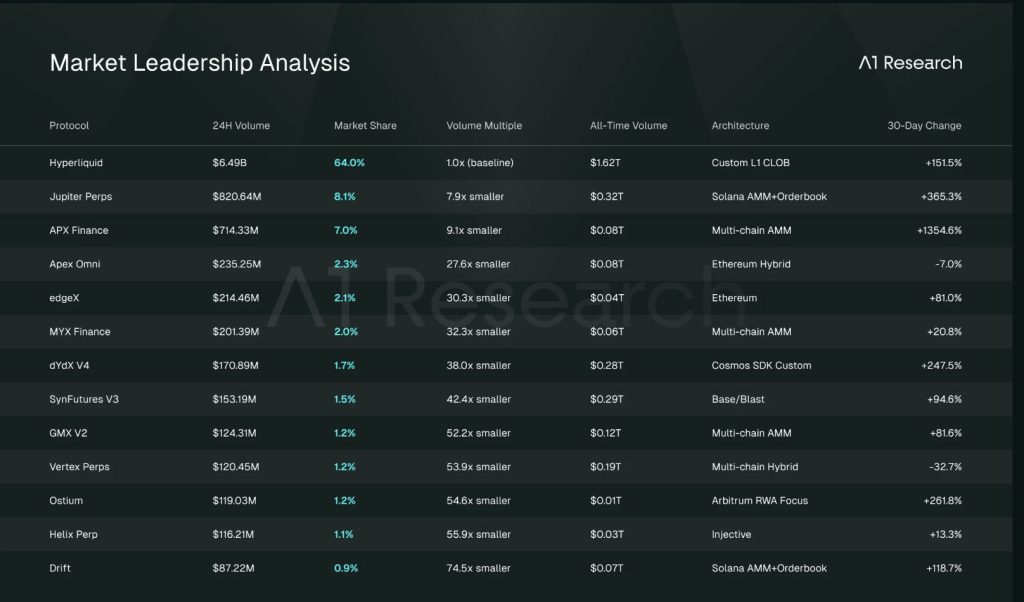Click APX Finance's +1354.6% change value

pyautogui.click(x=938, y=231)
